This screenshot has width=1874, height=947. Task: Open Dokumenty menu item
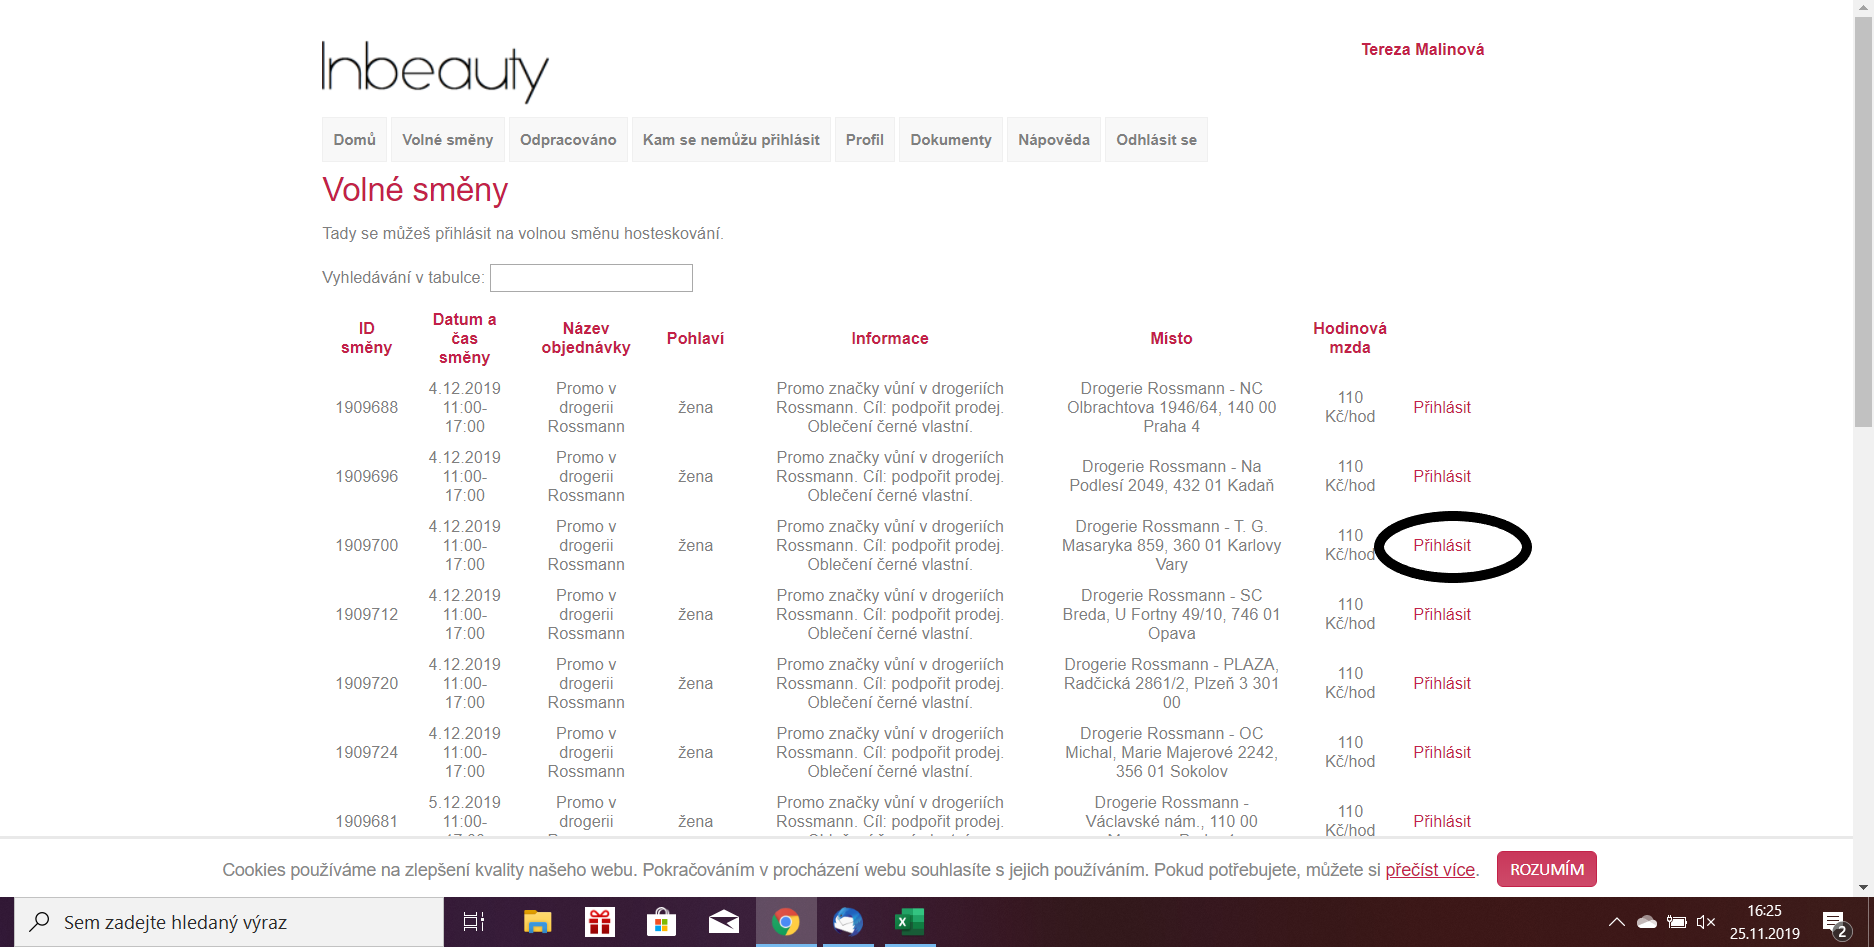[x=951, y=140]
